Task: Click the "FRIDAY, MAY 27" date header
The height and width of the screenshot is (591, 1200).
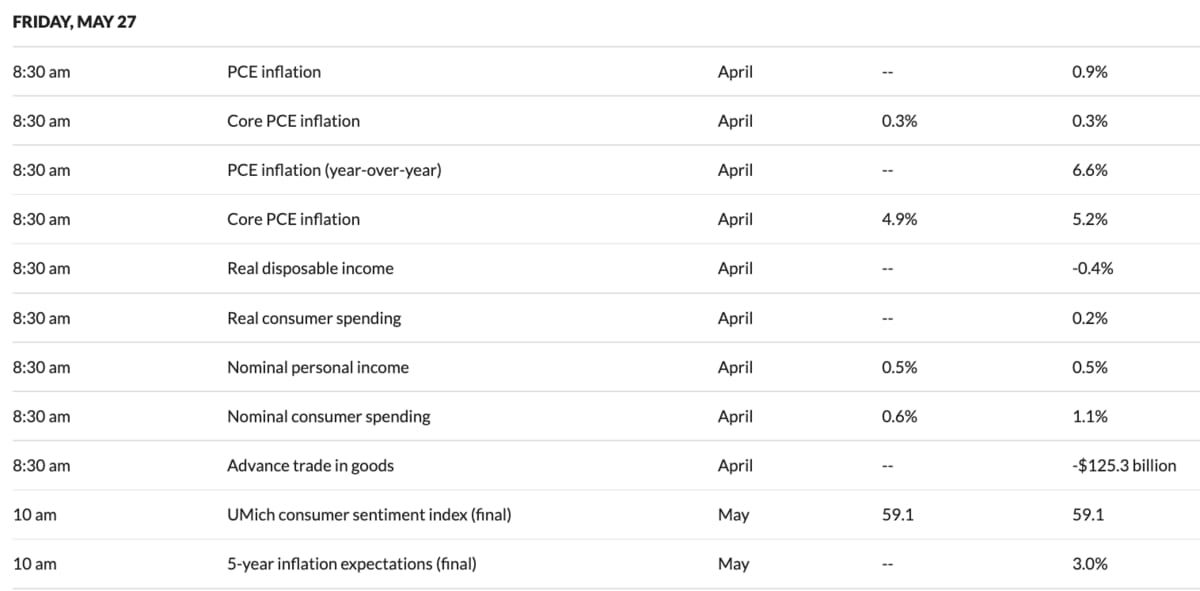Action: click(74, 24)
